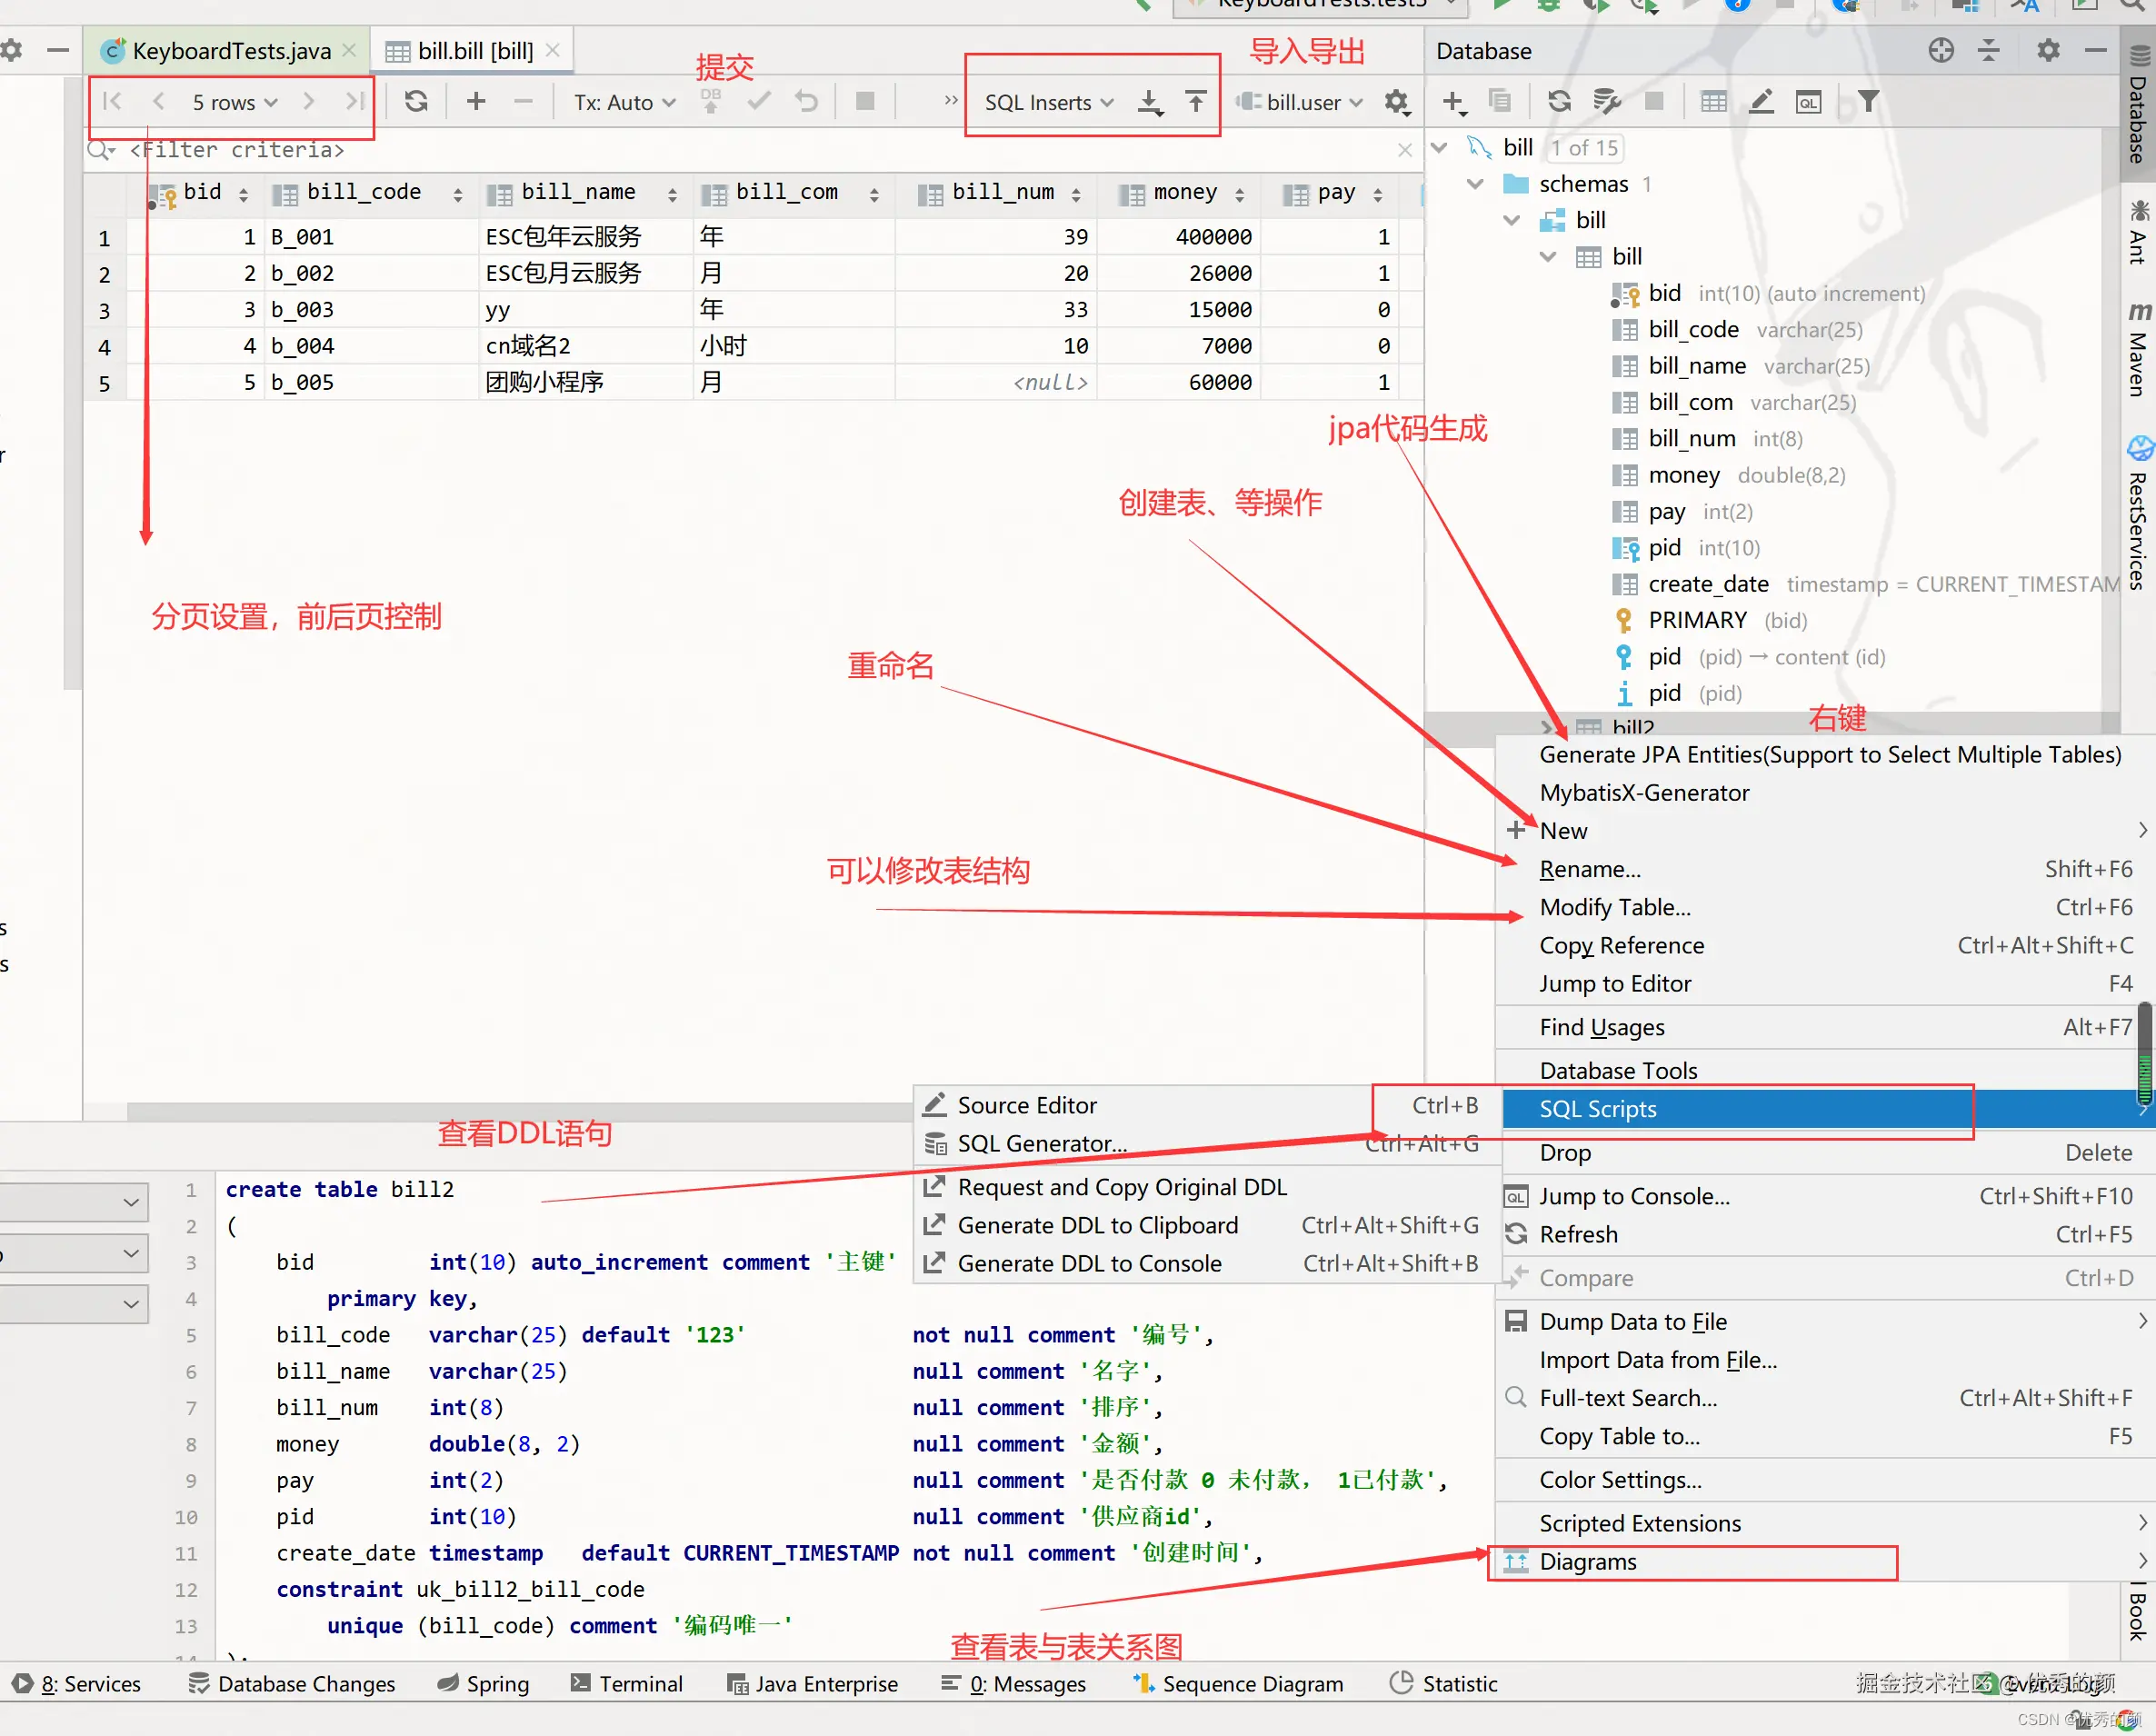Click the import data upload icon
Viewport: 2156px width, 1736px height.
point(1195,101)
